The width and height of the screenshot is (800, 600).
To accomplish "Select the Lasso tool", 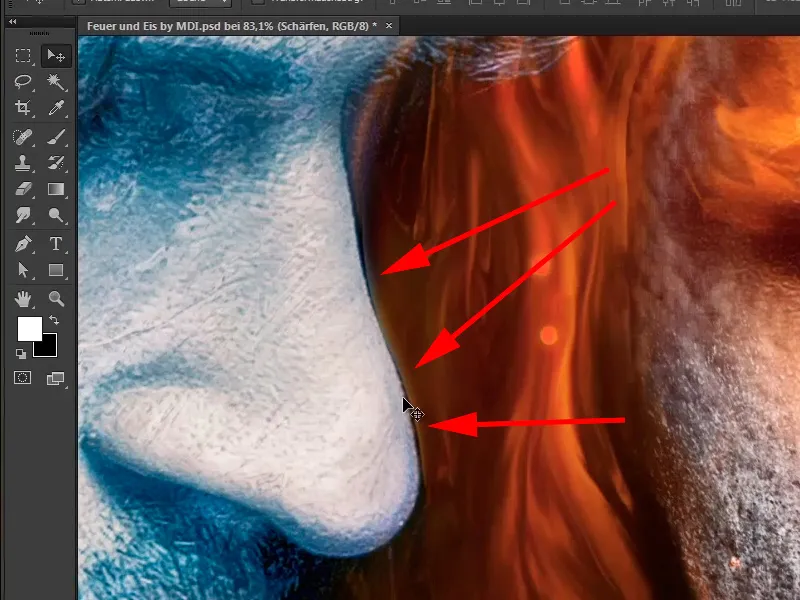I will pyautogui.click(x=23, y=81).
